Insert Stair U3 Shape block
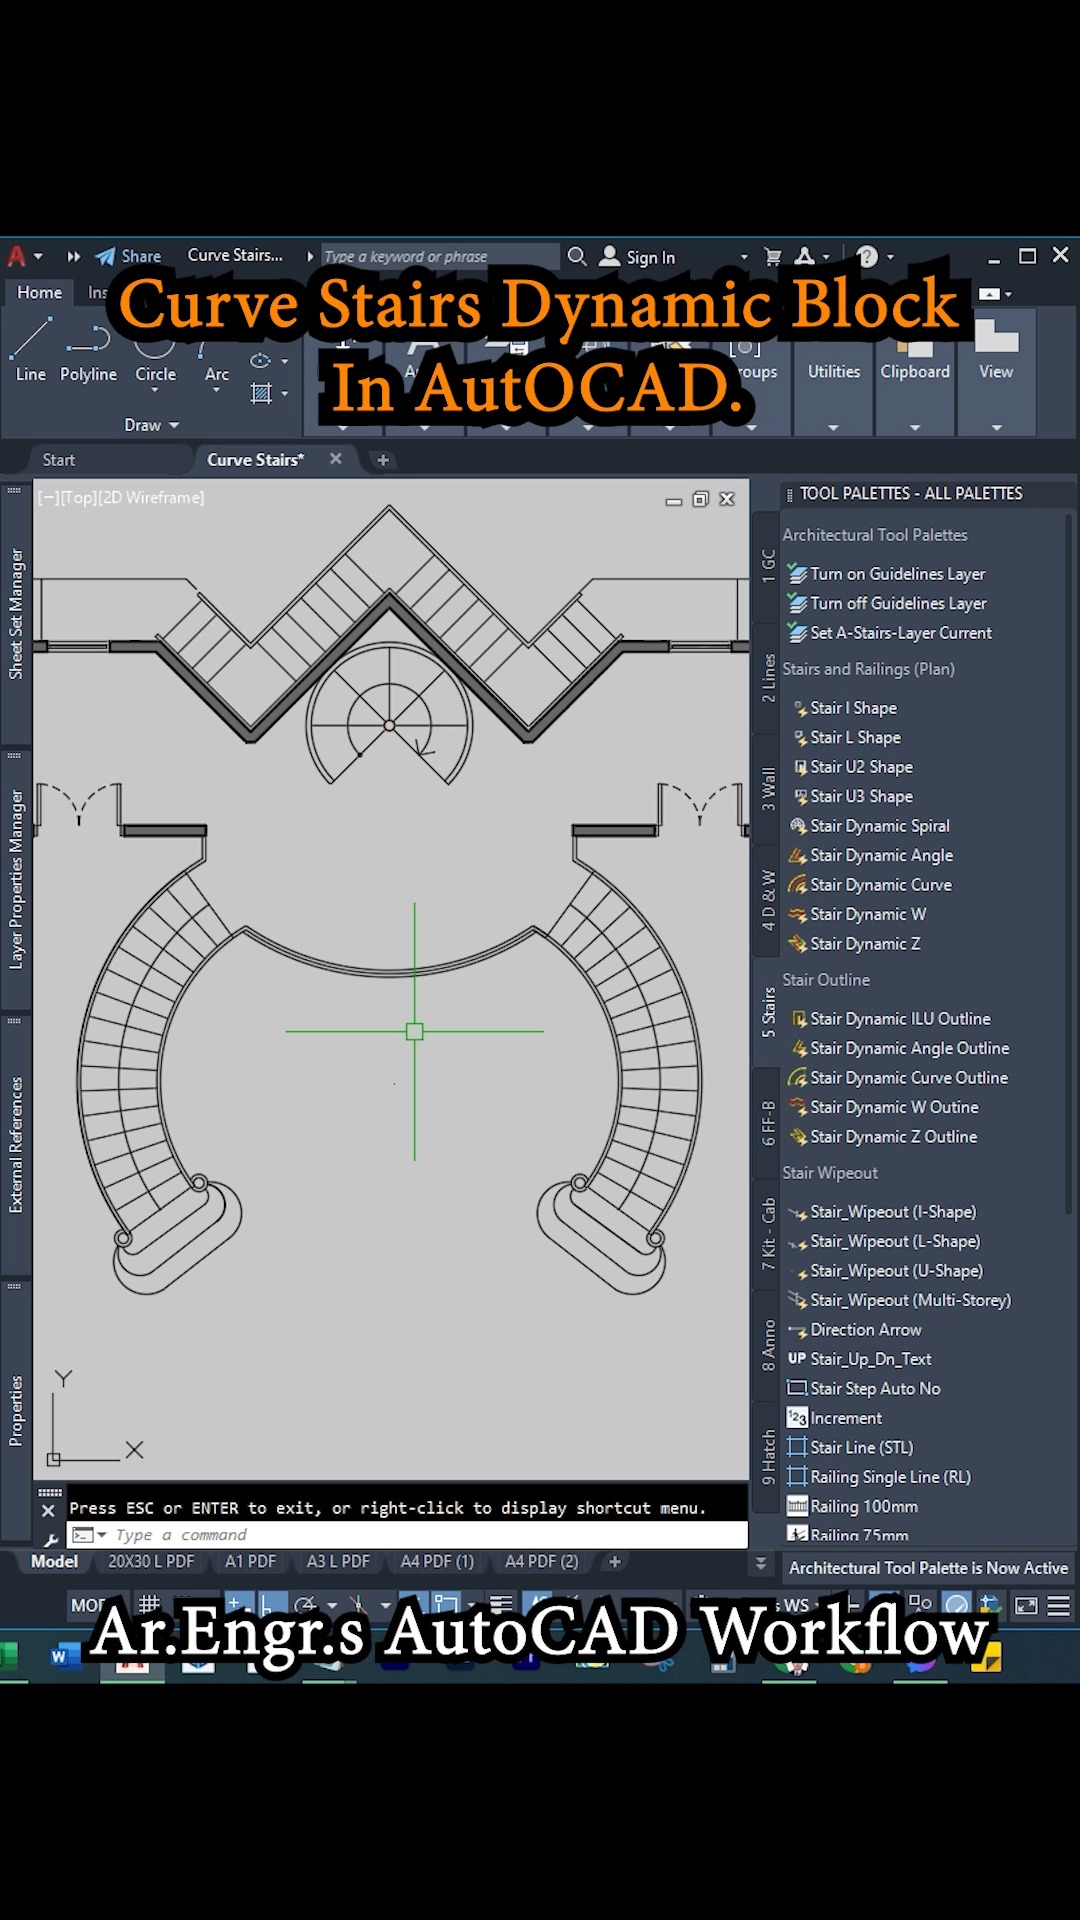Screen dimensions: 1080x1920 tap(853, 796)
